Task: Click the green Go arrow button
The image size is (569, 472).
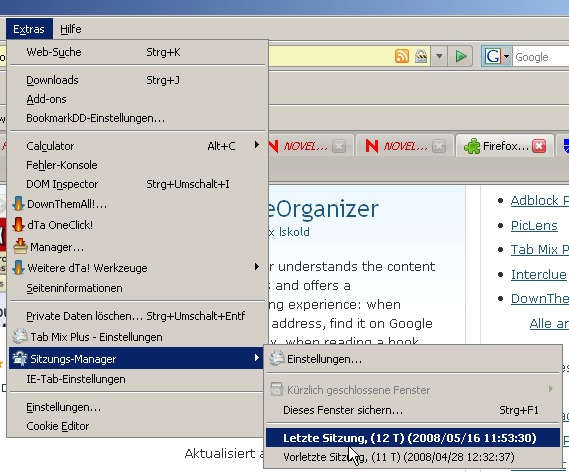Action: (460, 56)
